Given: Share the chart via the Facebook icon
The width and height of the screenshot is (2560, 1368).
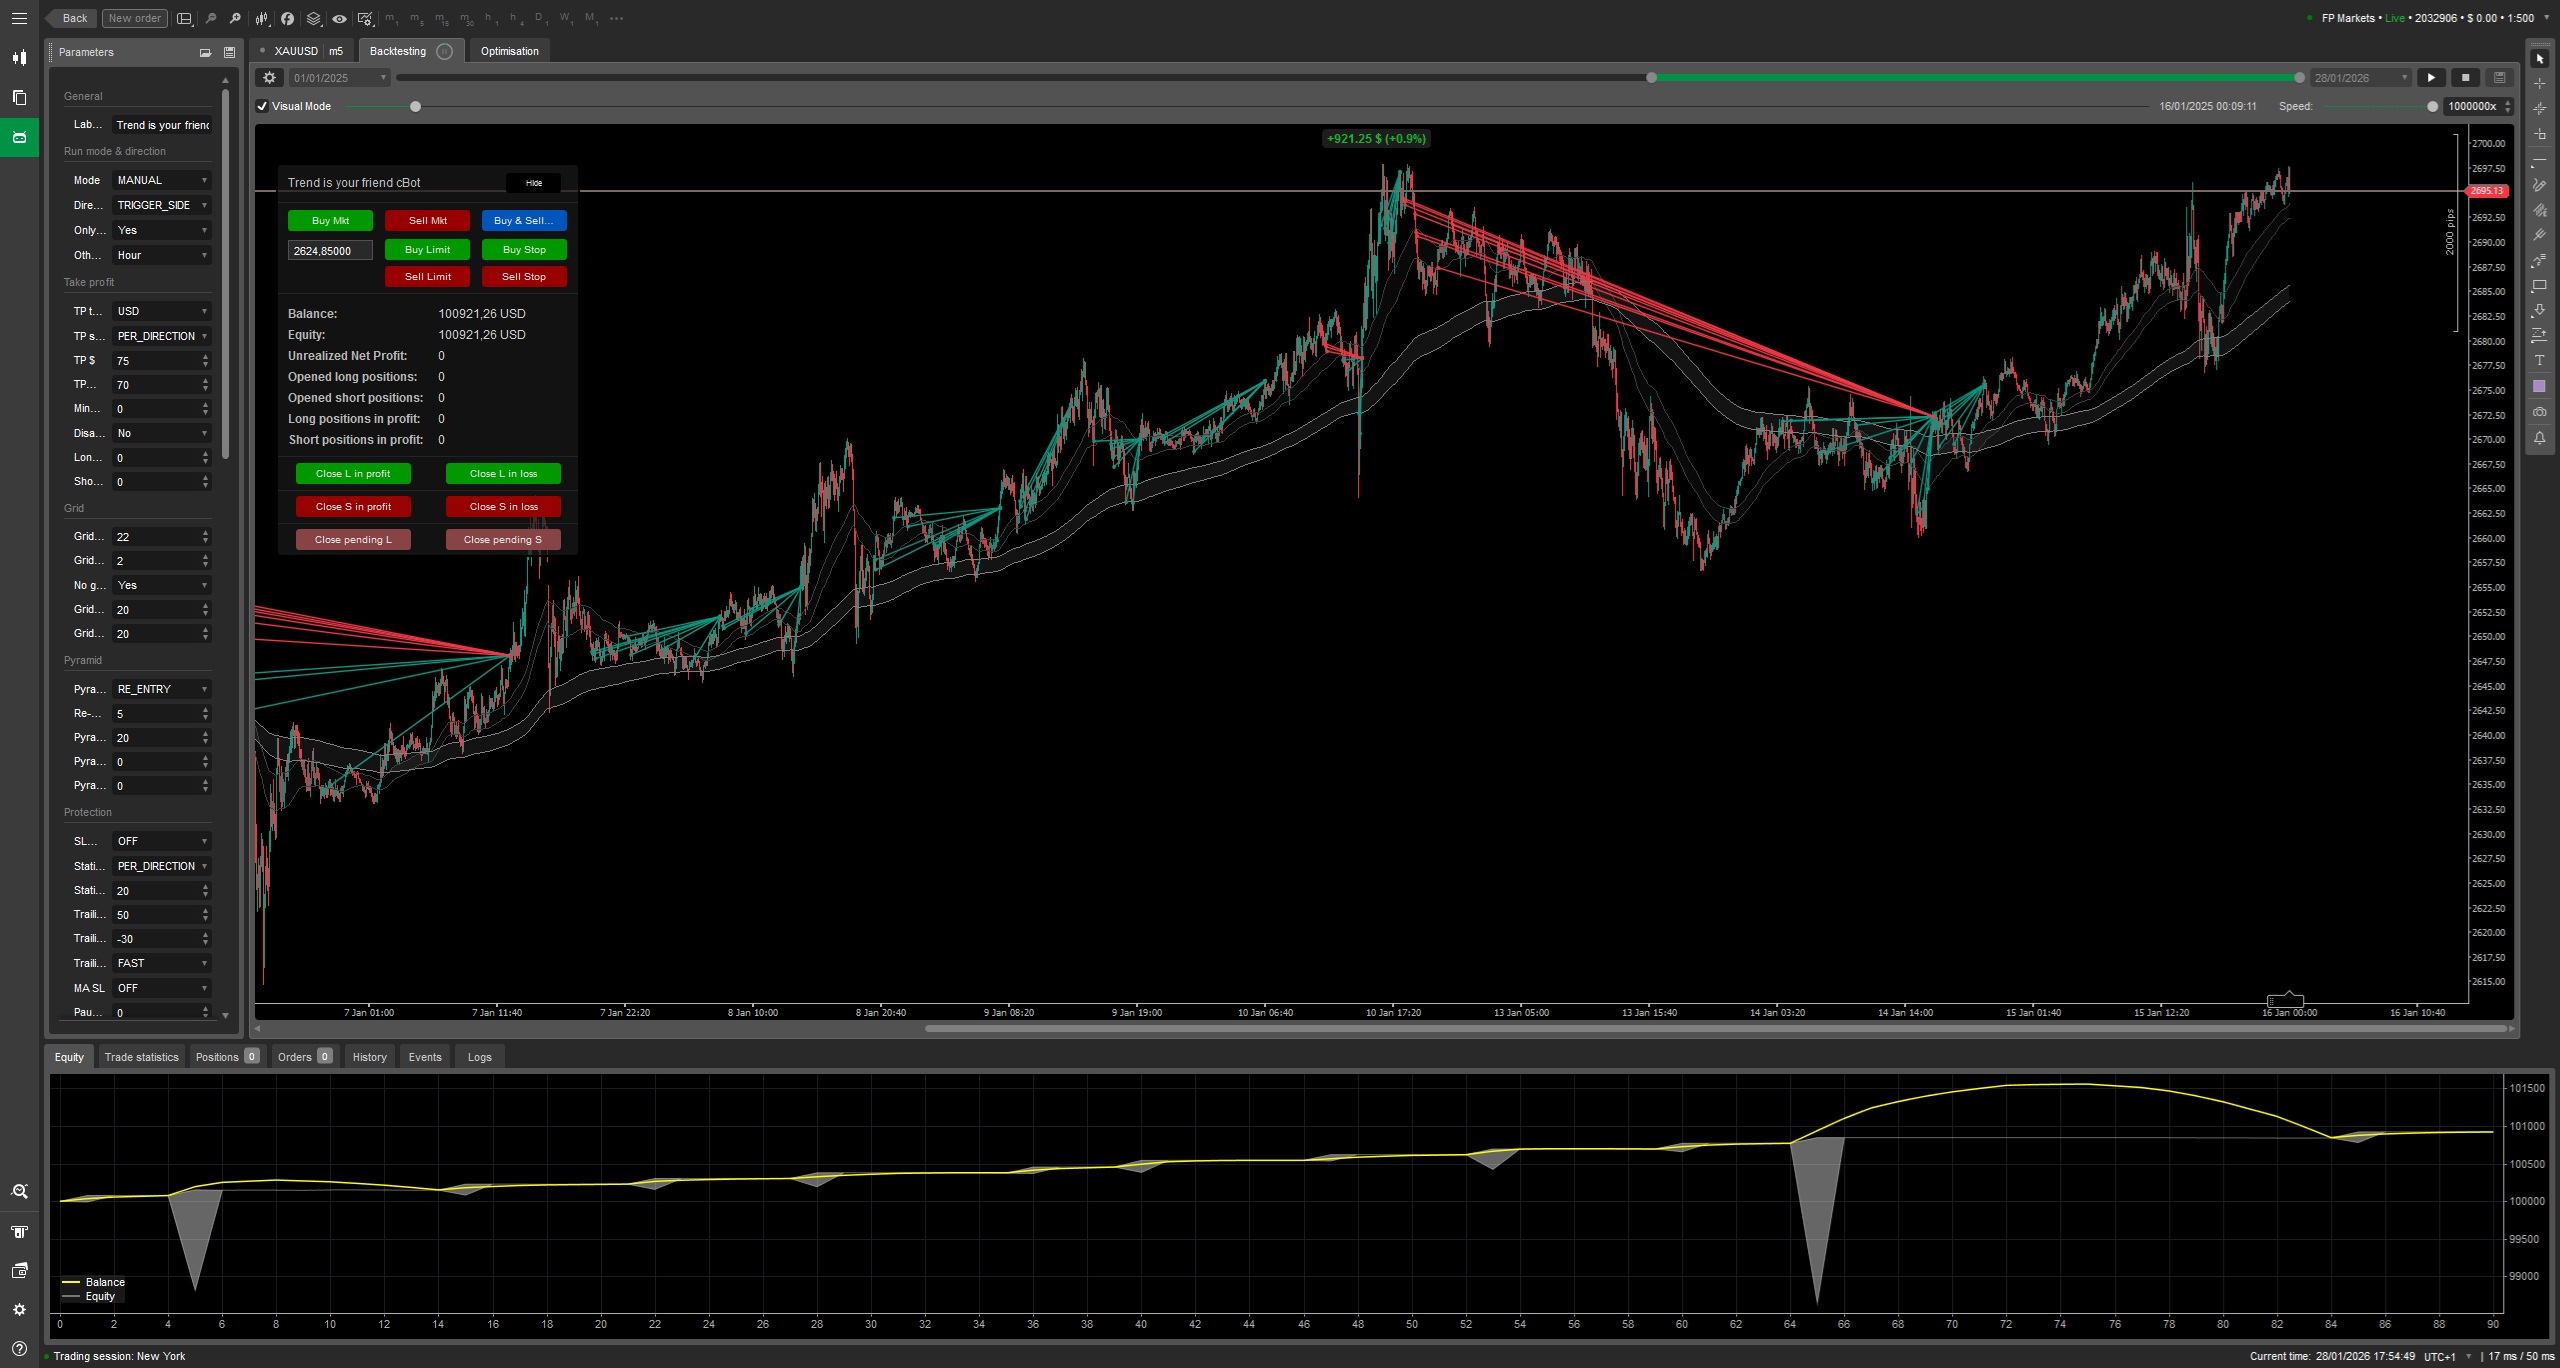Looking at the screenshot, I should point(287,18).
